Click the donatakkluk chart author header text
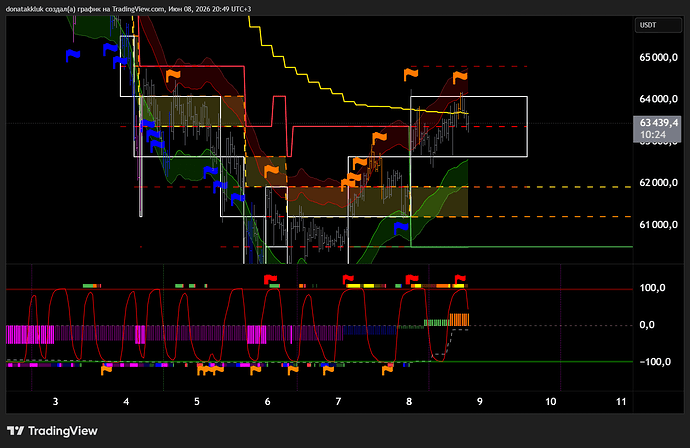This screenshot has width=690, height=448. click(128, 9)
